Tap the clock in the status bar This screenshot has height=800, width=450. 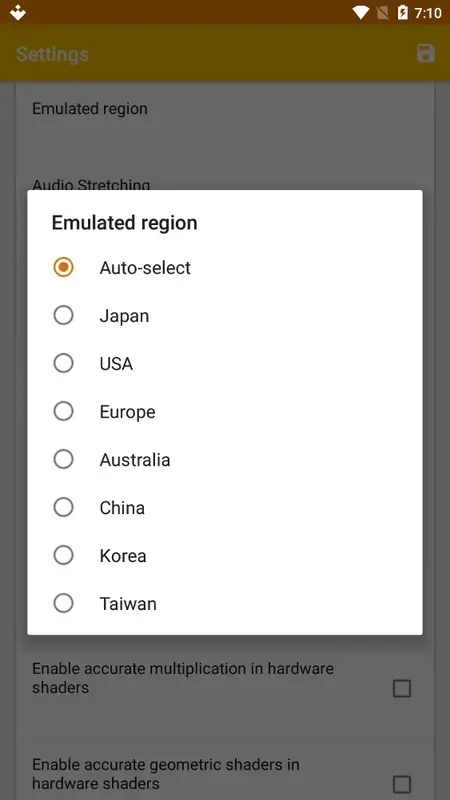[x=428, y=13]
